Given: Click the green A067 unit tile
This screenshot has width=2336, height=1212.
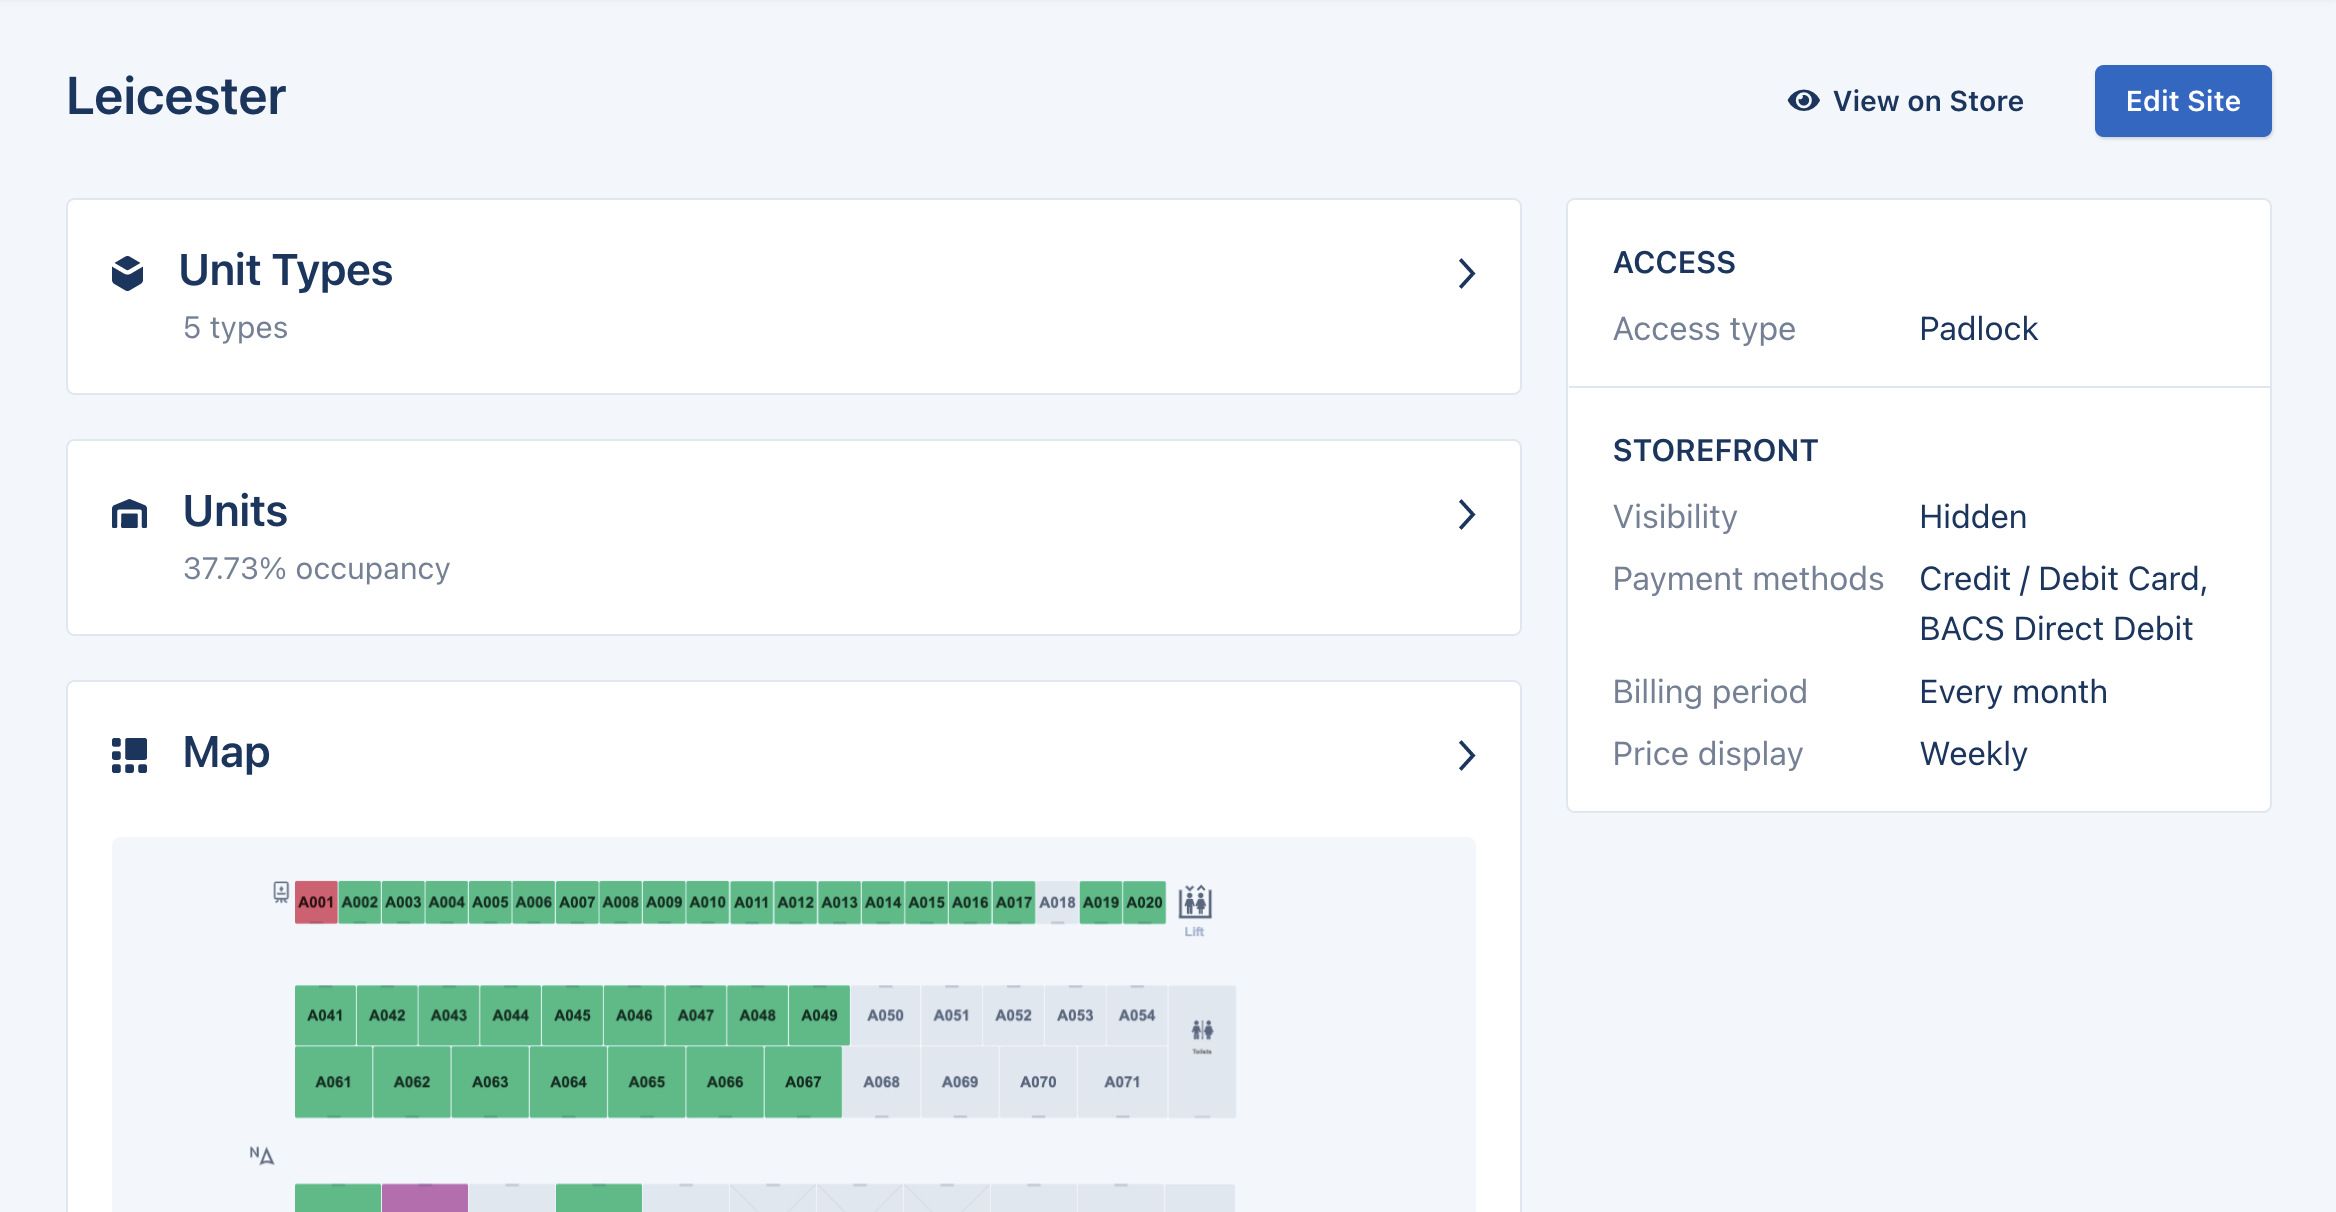Looking at the screenshot, I should (x=803, y=1082).
